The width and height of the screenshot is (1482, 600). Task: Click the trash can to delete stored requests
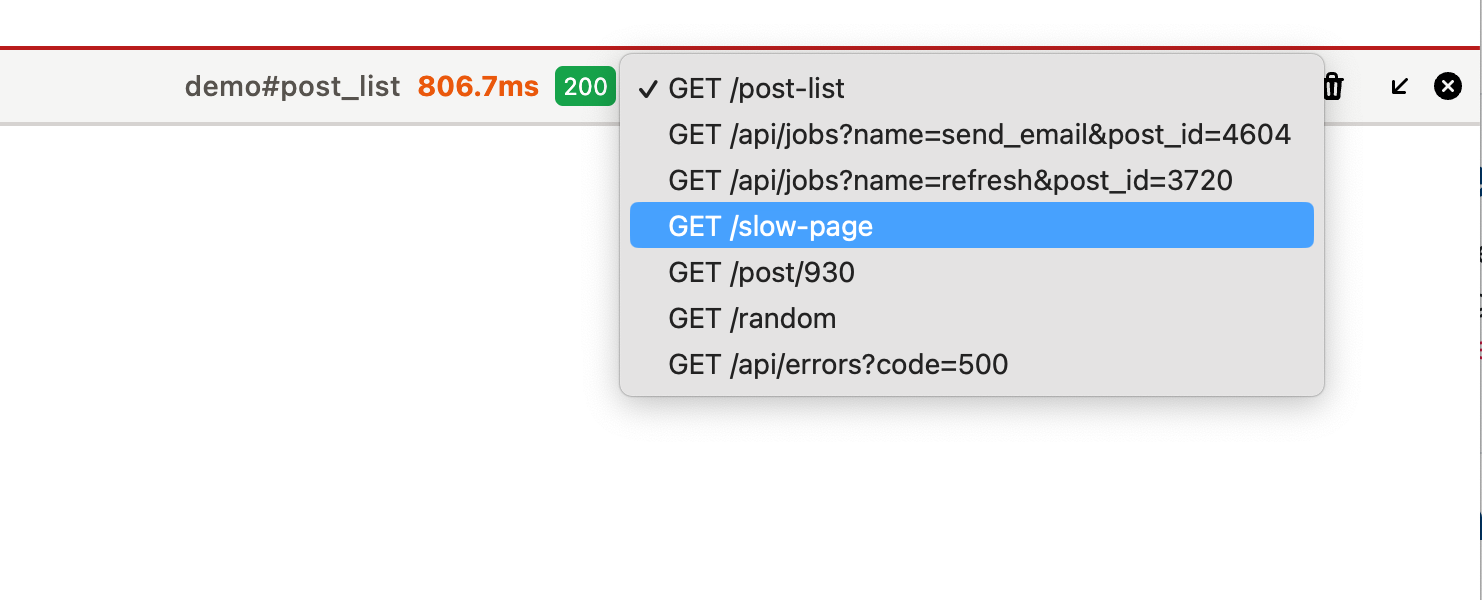click(1333, 87)
